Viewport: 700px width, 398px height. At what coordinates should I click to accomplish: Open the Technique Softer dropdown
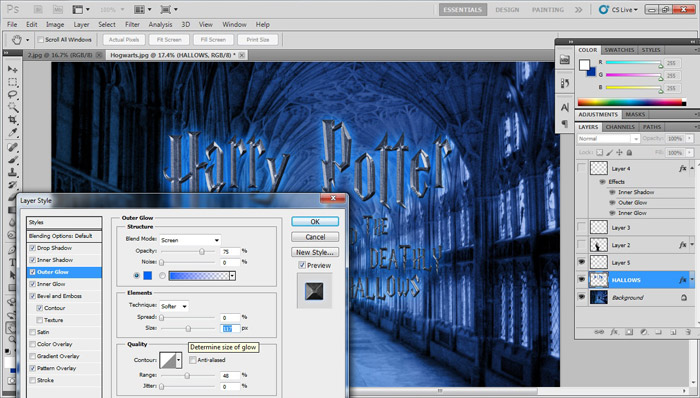tap(174, 306)
